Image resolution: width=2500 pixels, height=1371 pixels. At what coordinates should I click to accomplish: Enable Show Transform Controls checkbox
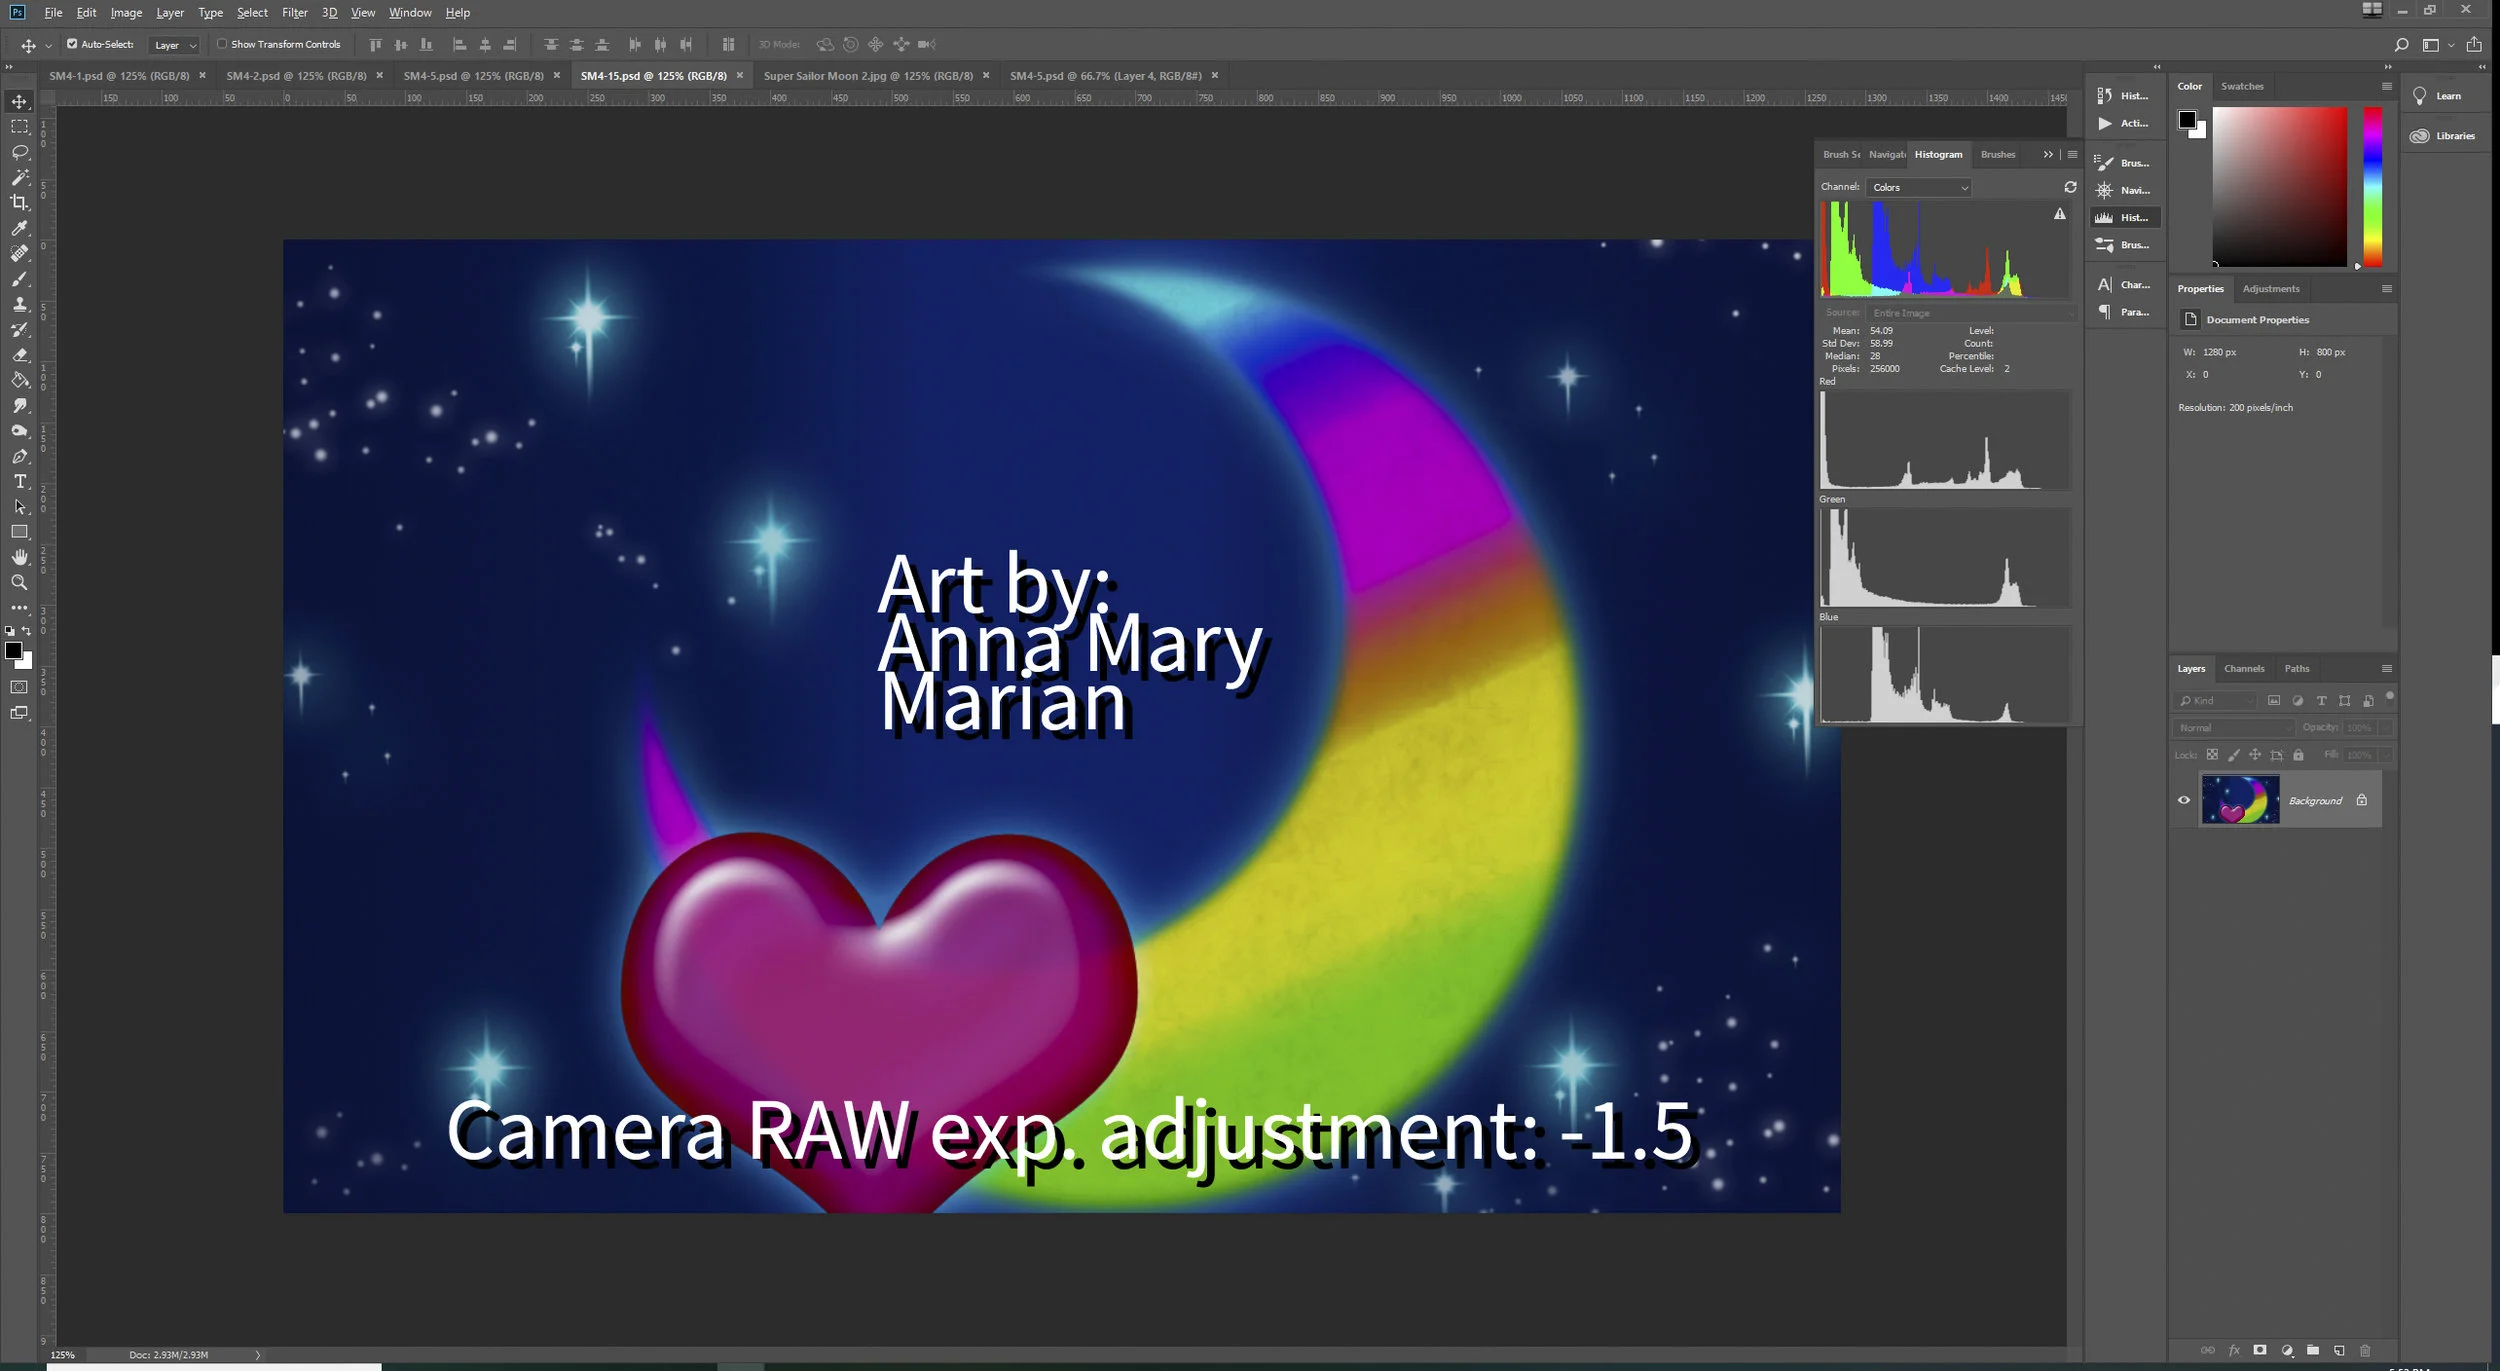222,44
